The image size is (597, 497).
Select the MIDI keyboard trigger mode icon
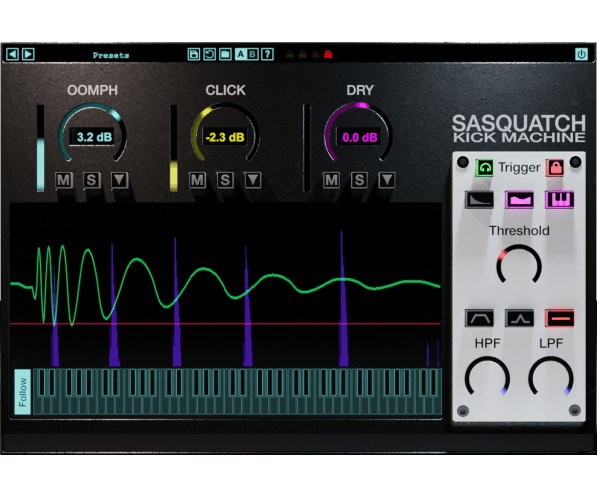(x=559, y=200)
